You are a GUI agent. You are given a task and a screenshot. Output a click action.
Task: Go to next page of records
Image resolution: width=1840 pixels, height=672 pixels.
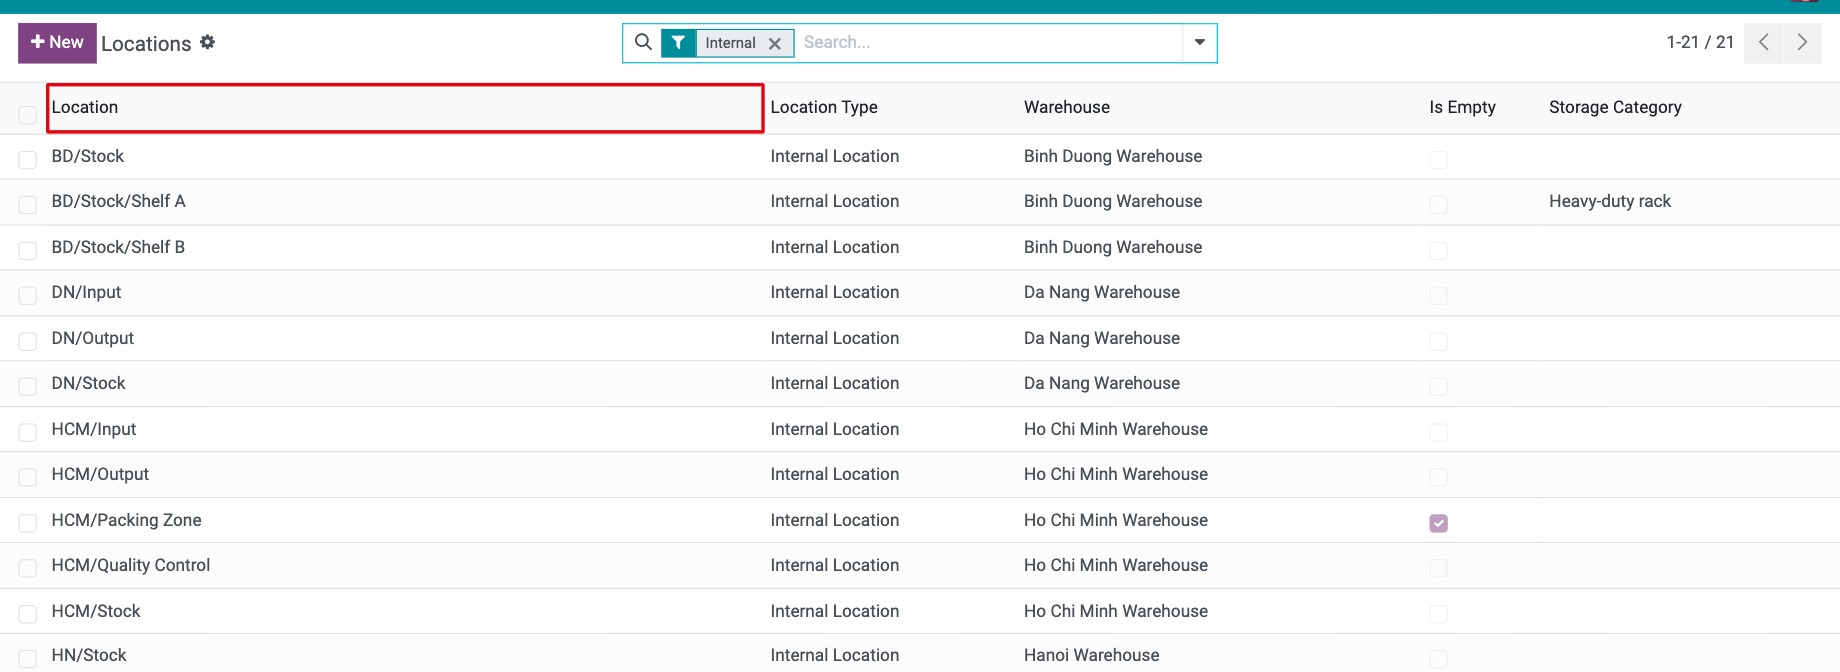tap(1802, 42)
